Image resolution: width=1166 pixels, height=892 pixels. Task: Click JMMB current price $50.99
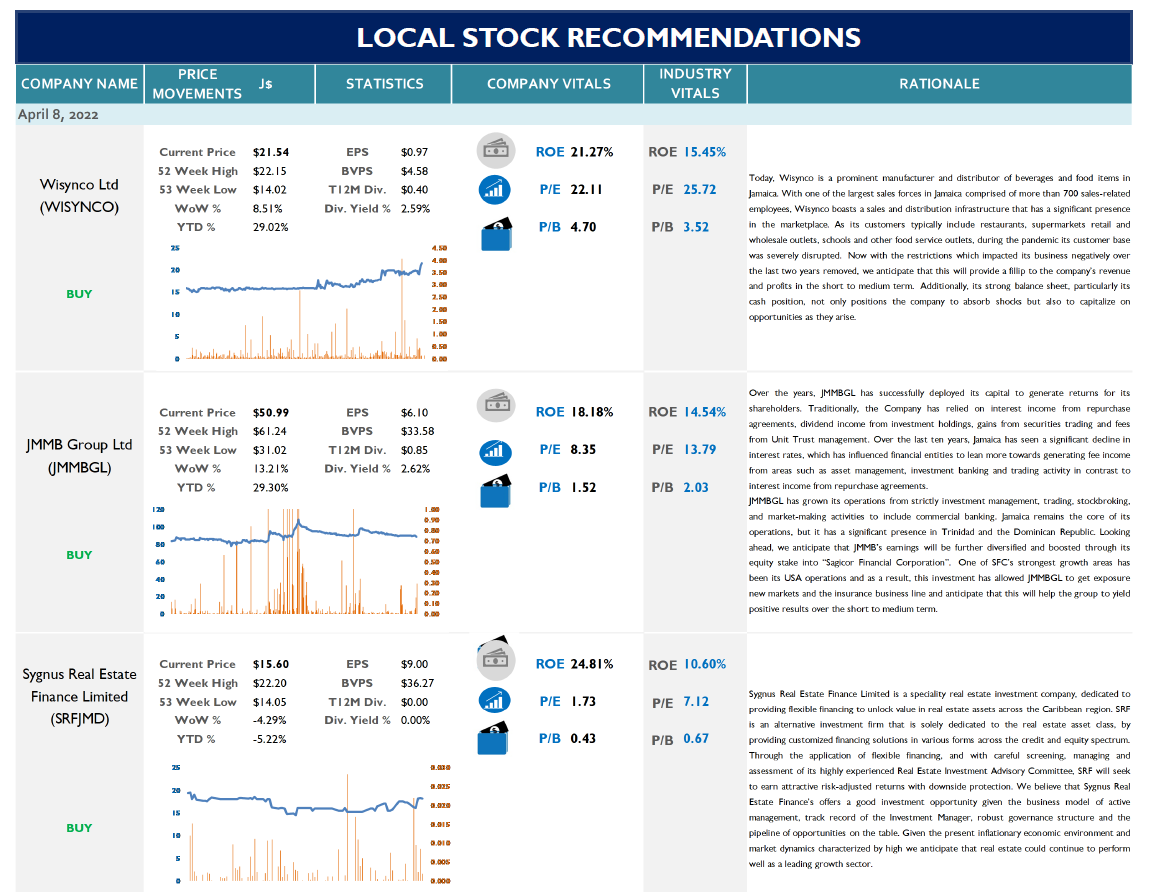click(271, 413)
